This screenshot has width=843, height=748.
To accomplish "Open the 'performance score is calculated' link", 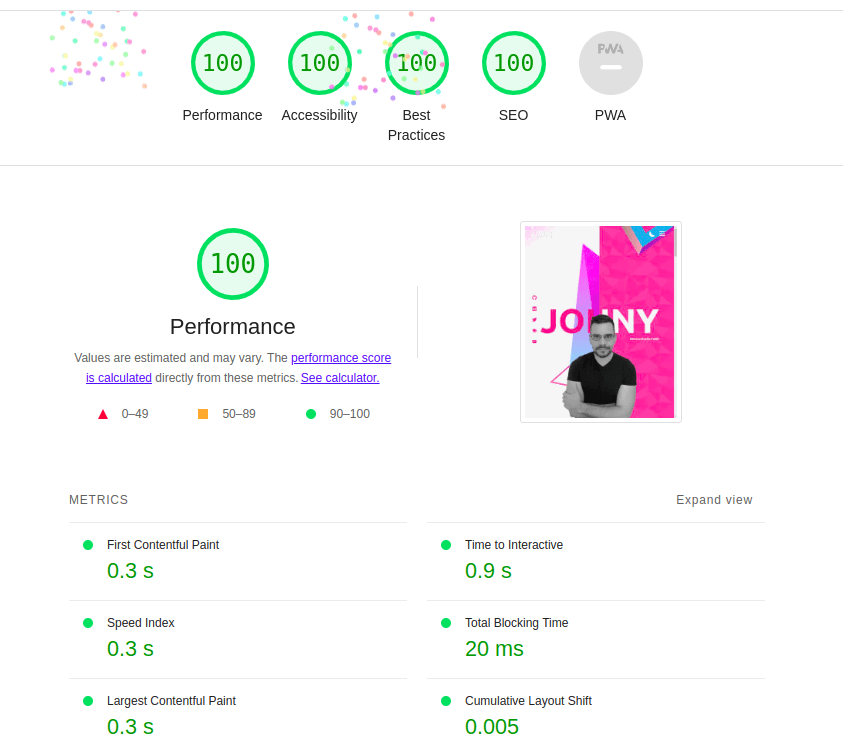I will [x=340, y=358].
